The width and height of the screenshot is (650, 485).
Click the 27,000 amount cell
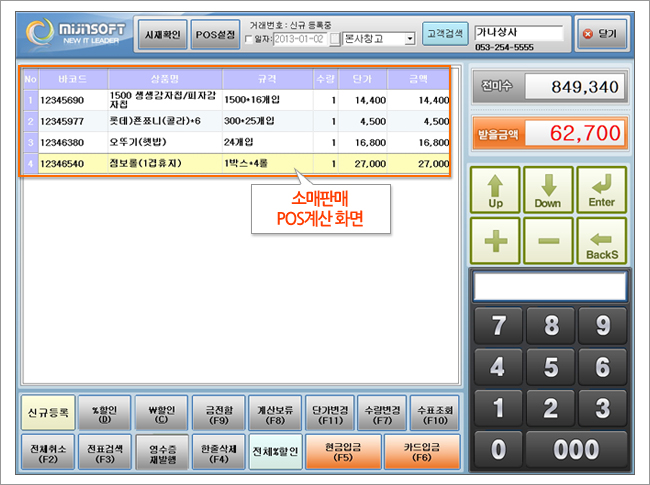point(418,164)
